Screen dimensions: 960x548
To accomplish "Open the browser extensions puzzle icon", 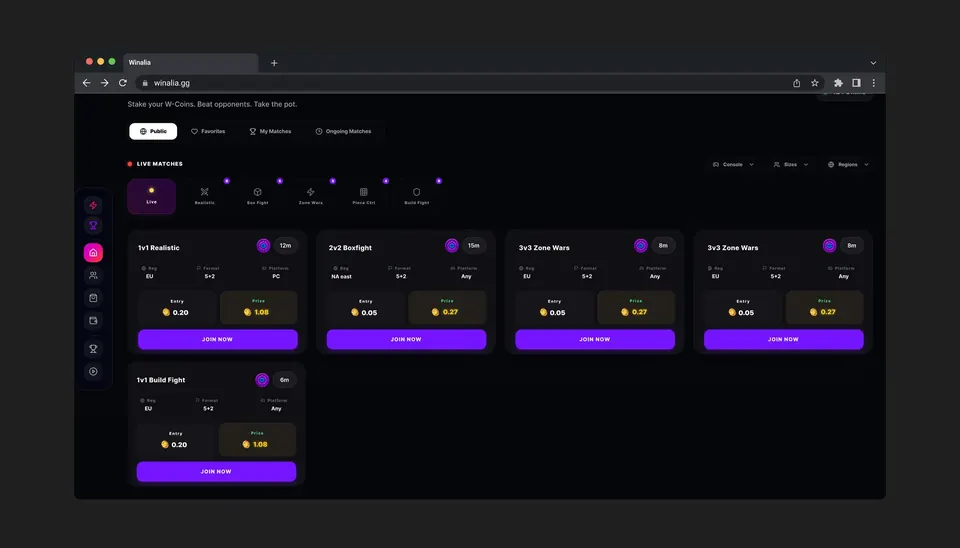I will coord(838,83).
